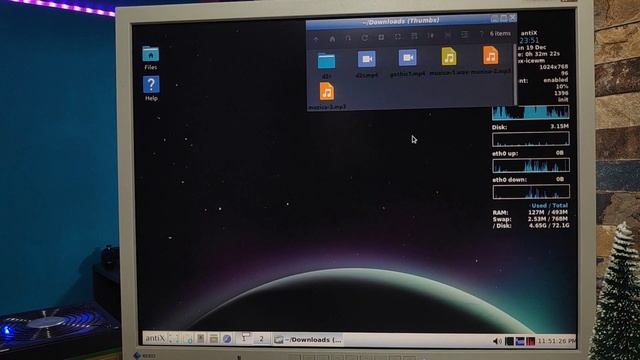Click the Disk usage graph

(531, 139)
